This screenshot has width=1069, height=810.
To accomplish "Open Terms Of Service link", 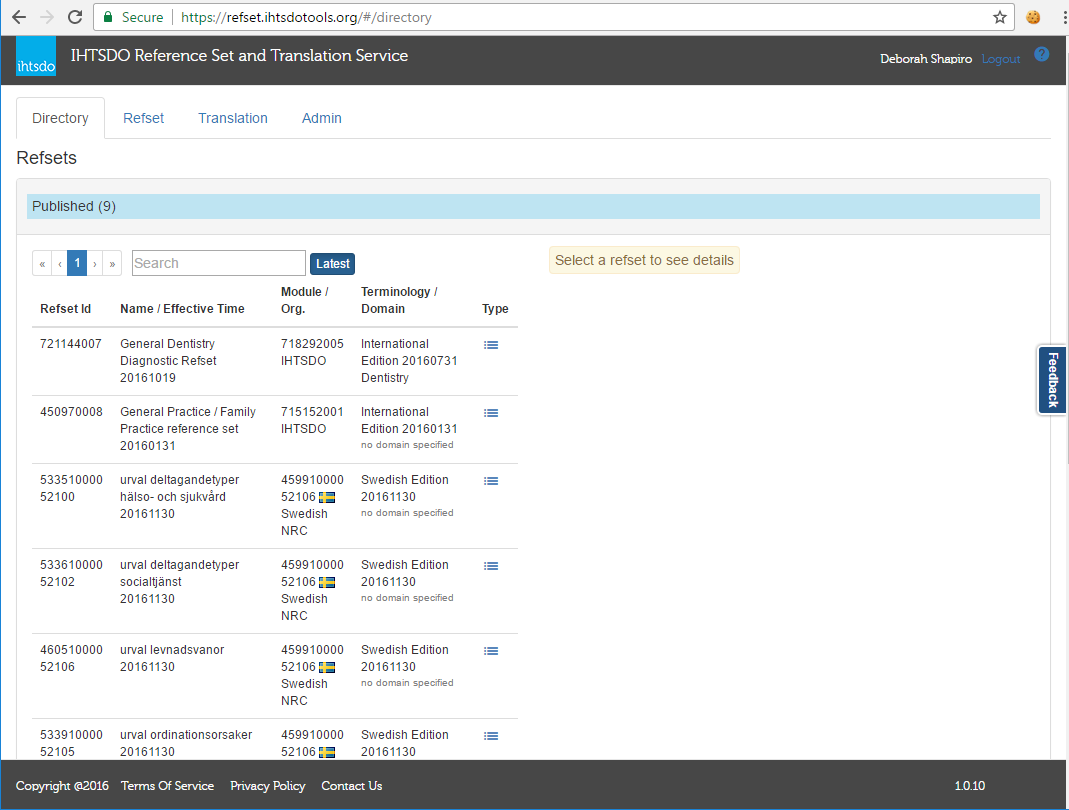I will tap(167, 785).
